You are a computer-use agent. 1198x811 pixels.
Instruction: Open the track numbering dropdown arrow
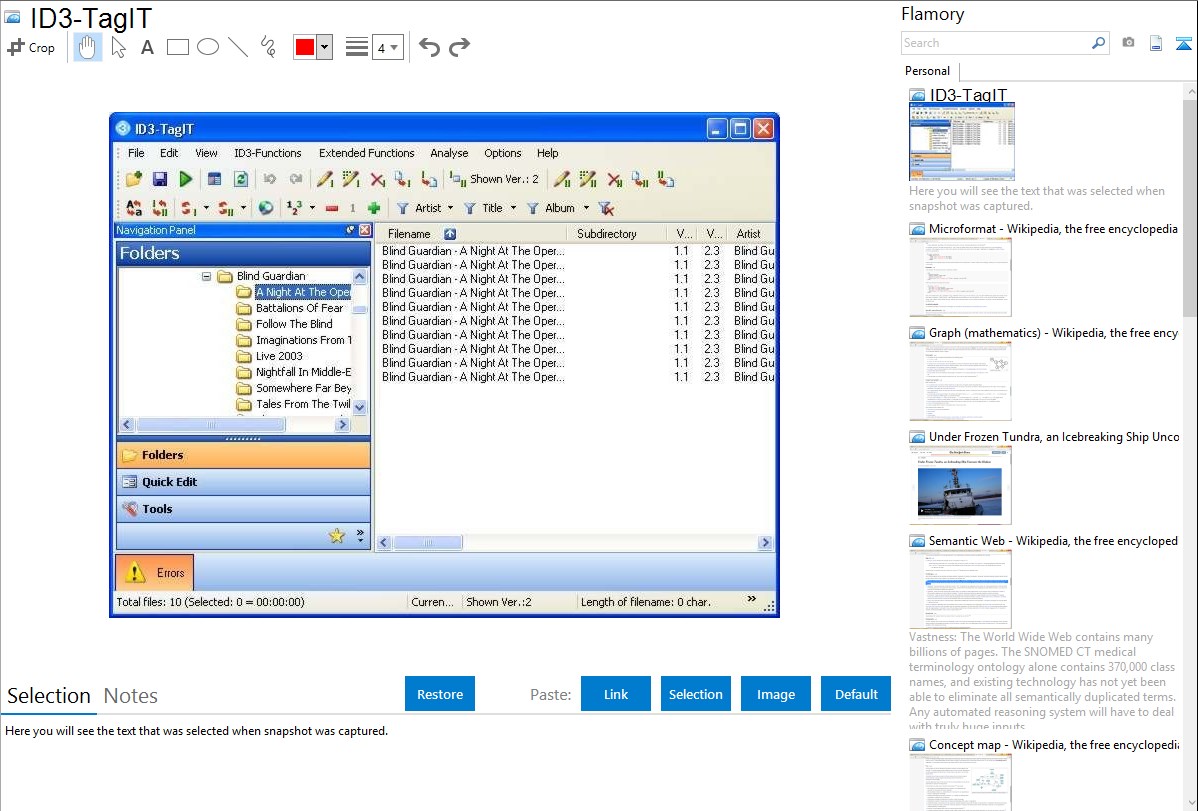312,208
